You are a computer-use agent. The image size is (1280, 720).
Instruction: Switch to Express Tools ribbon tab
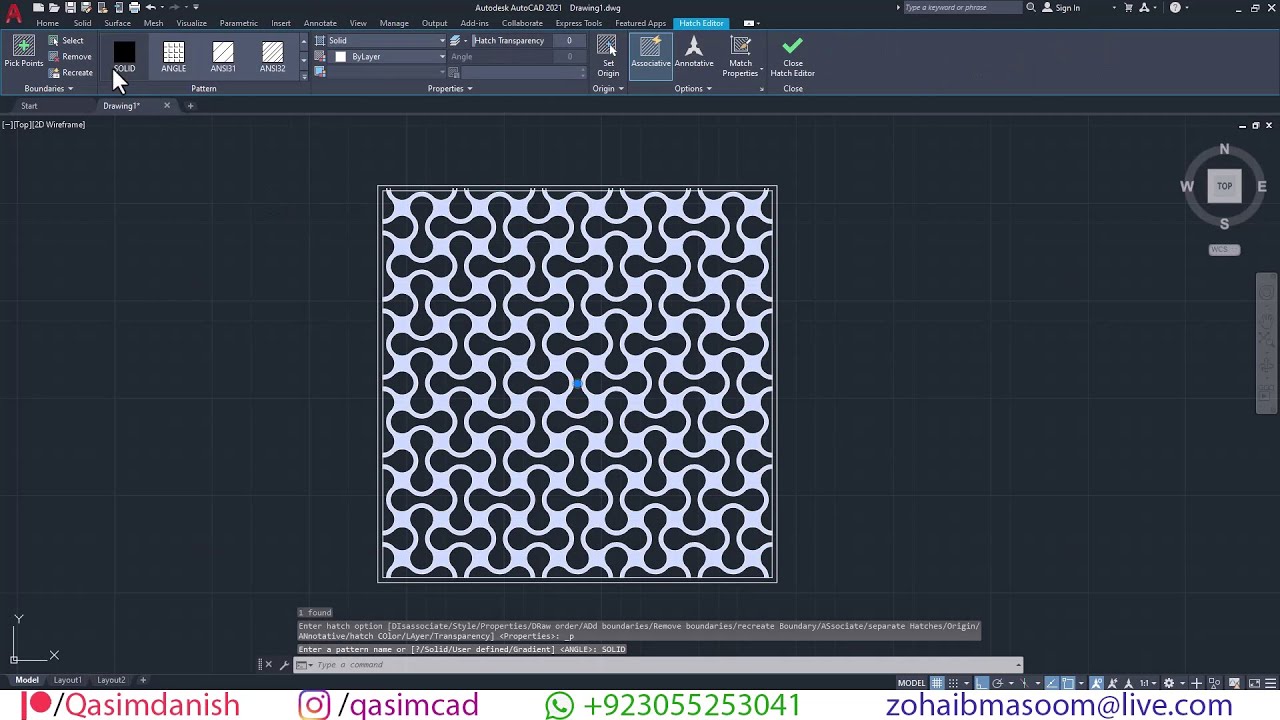(x=579, y=23)
